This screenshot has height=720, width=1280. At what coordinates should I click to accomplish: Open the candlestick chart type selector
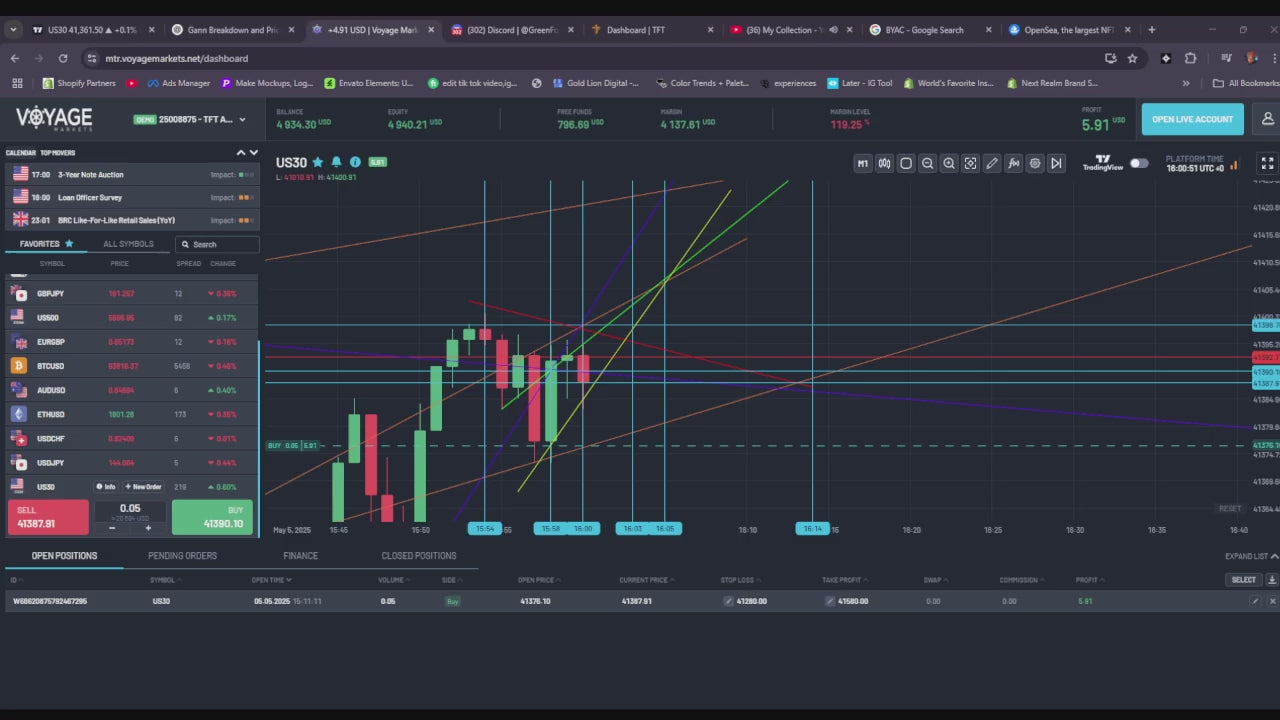(x=884, y=163)
